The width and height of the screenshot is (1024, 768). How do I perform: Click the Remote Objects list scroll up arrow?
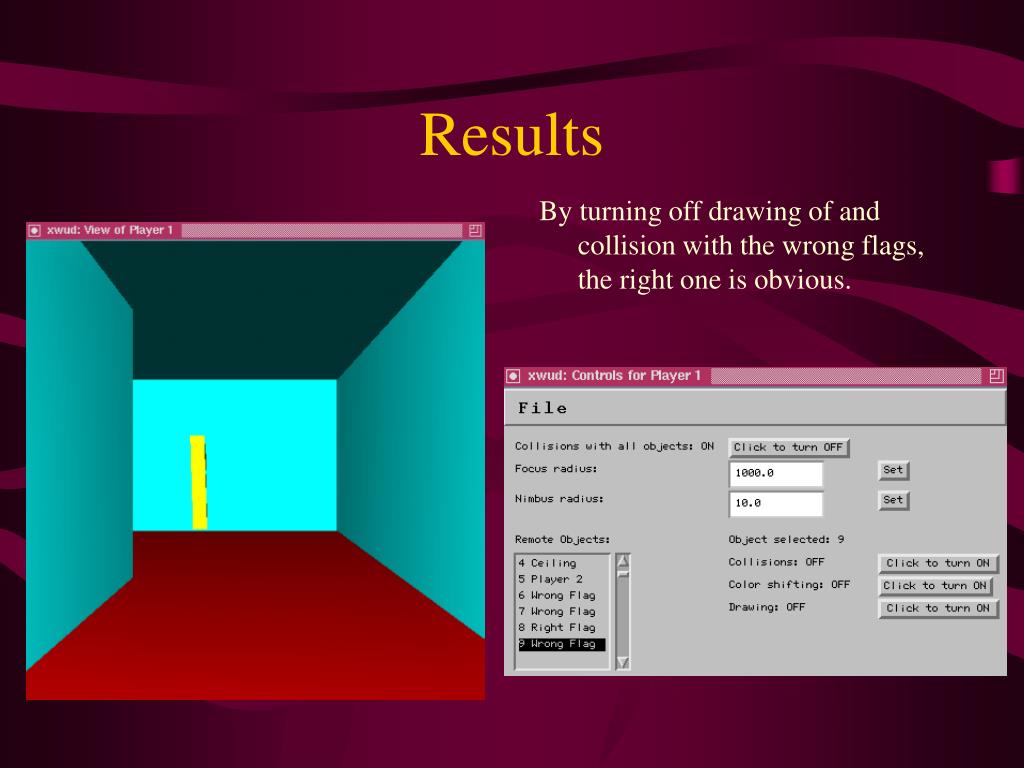(623, 562)
